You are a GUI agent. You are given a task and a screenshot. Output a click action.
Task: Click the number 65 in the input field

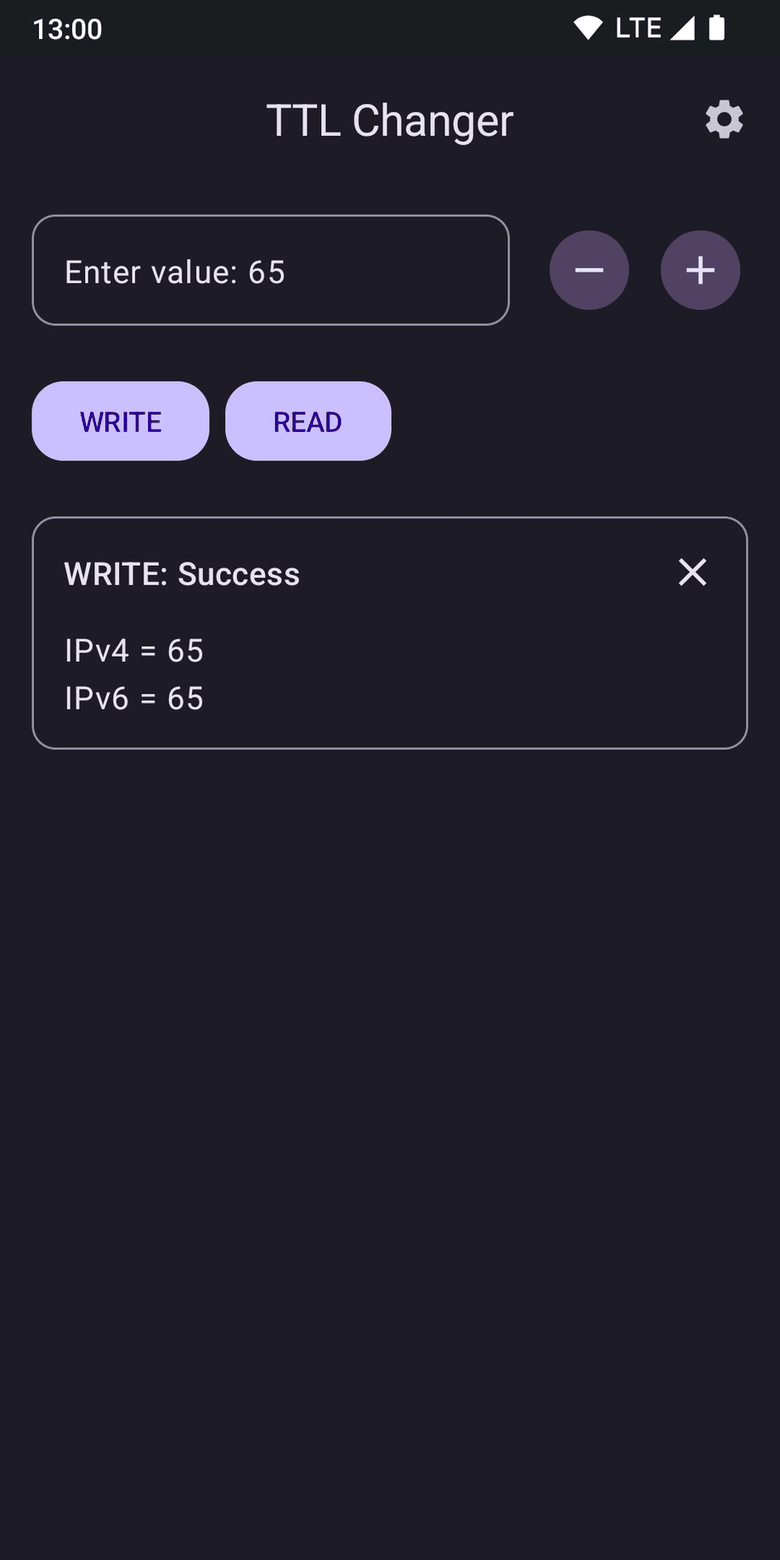pos(267,272)
